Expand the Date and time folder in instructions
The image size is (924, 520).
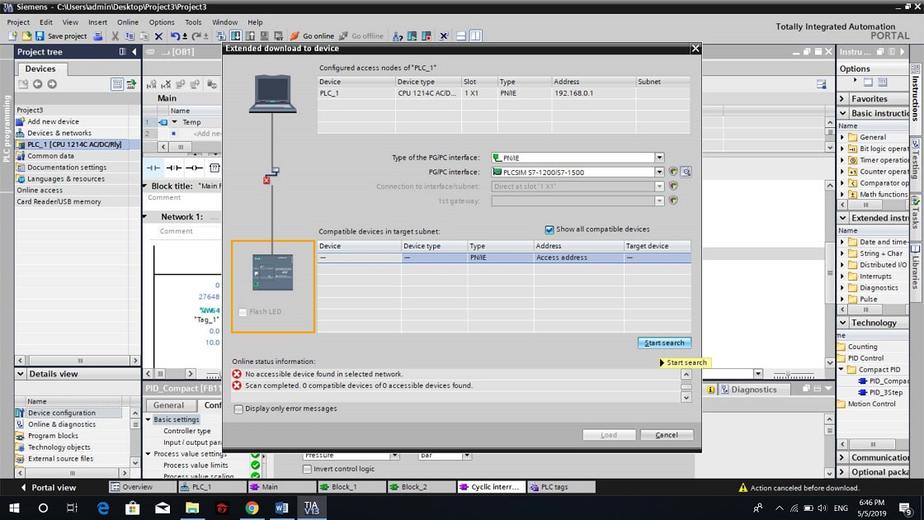click(843, 242)
